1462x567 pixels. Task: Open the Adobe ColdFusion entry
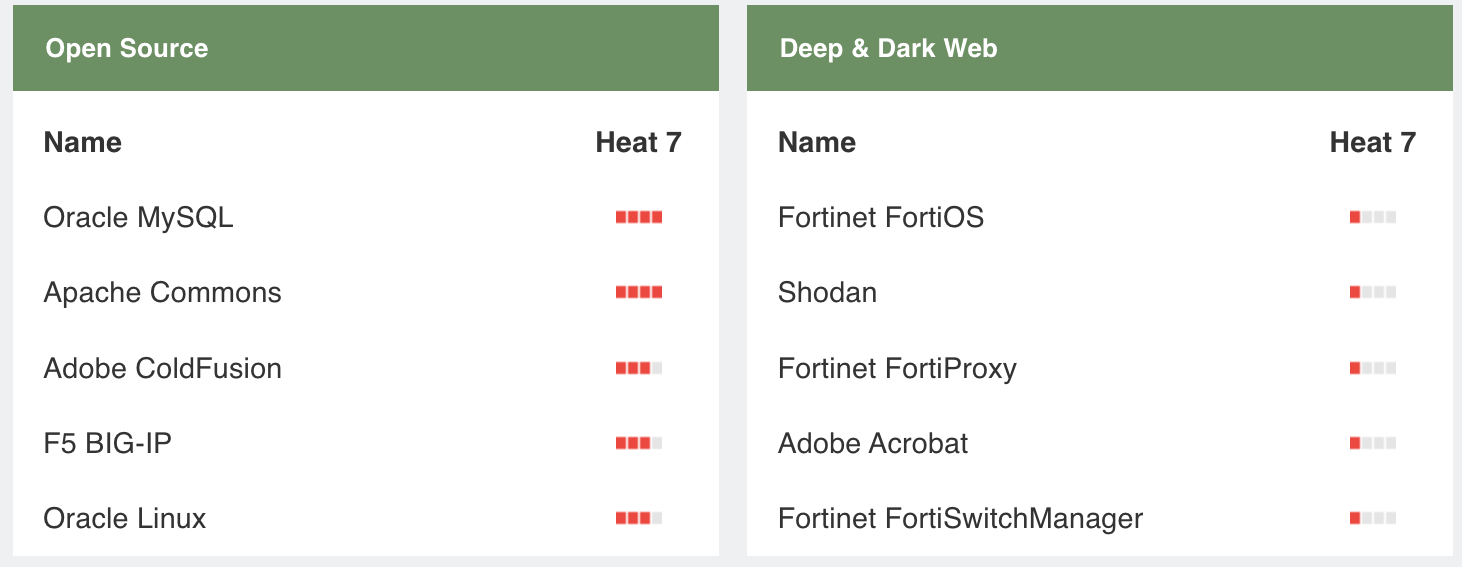(x=162, y=369)
